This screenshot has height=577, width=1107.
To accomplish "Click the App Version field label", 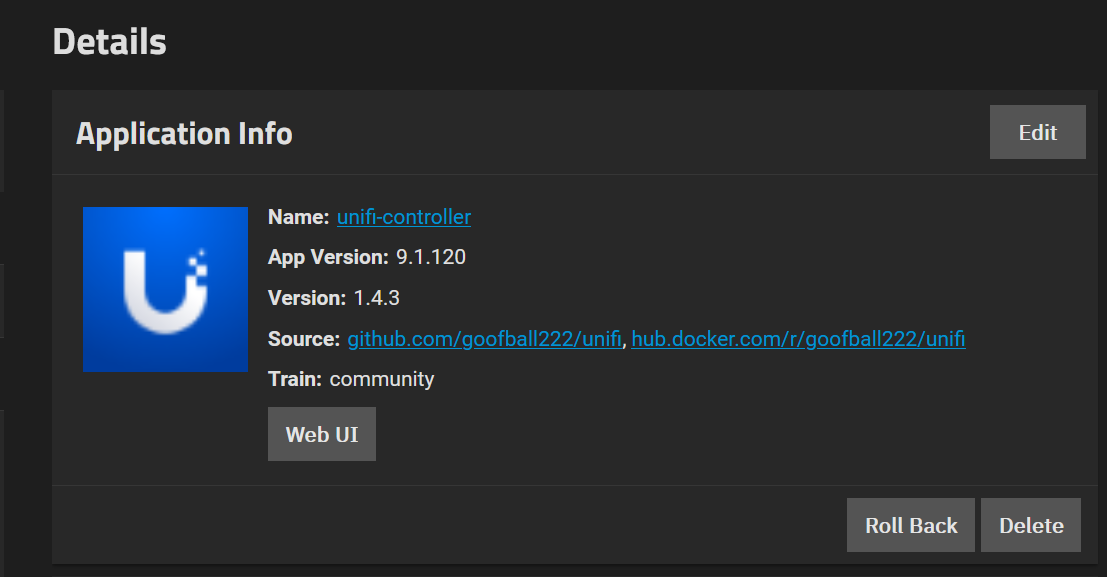I will (328, 257).
